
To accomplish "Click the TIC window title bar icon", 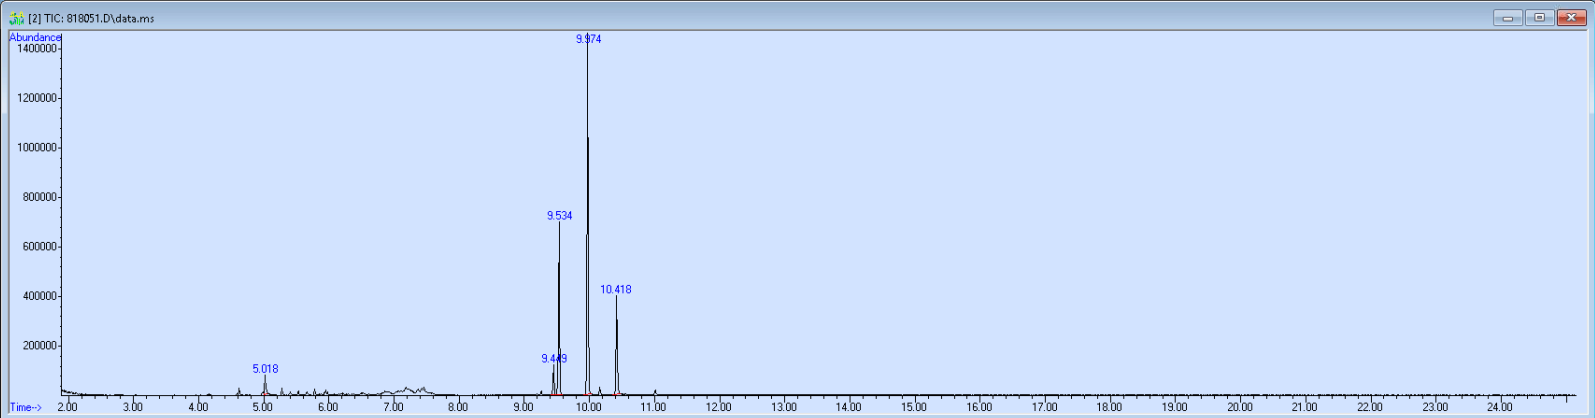I will (x=17, y=18).
